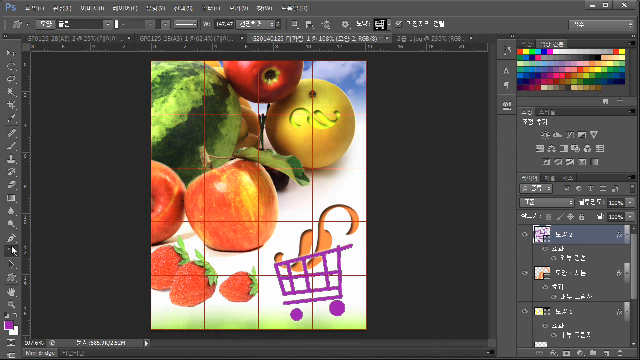This screenshot has width=640, height=360.
Task: Delete the selected layer via trash icon
Action: 620,353
